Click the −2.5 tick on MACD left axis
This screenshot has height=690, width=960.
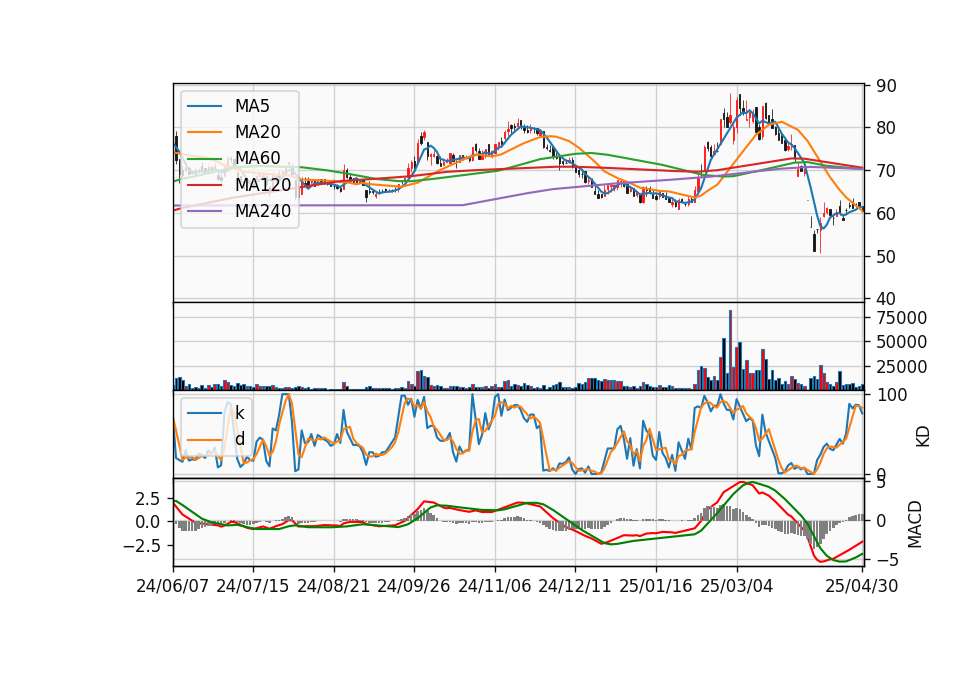(141, 545)
